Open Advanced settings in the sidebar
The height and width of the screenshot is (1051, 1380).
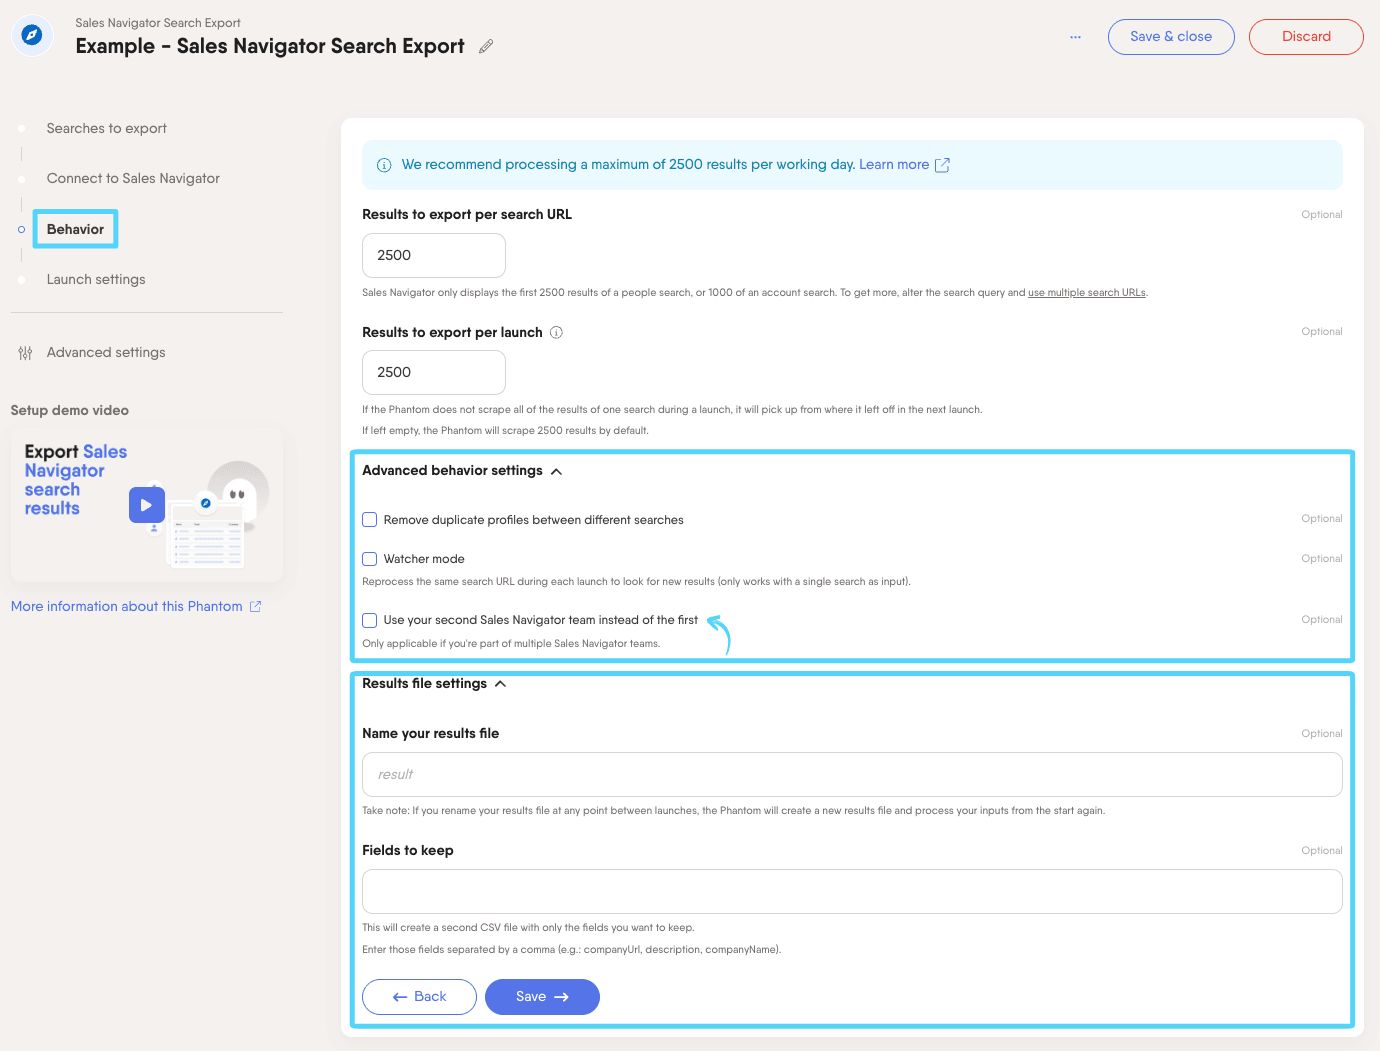(106, 352)
